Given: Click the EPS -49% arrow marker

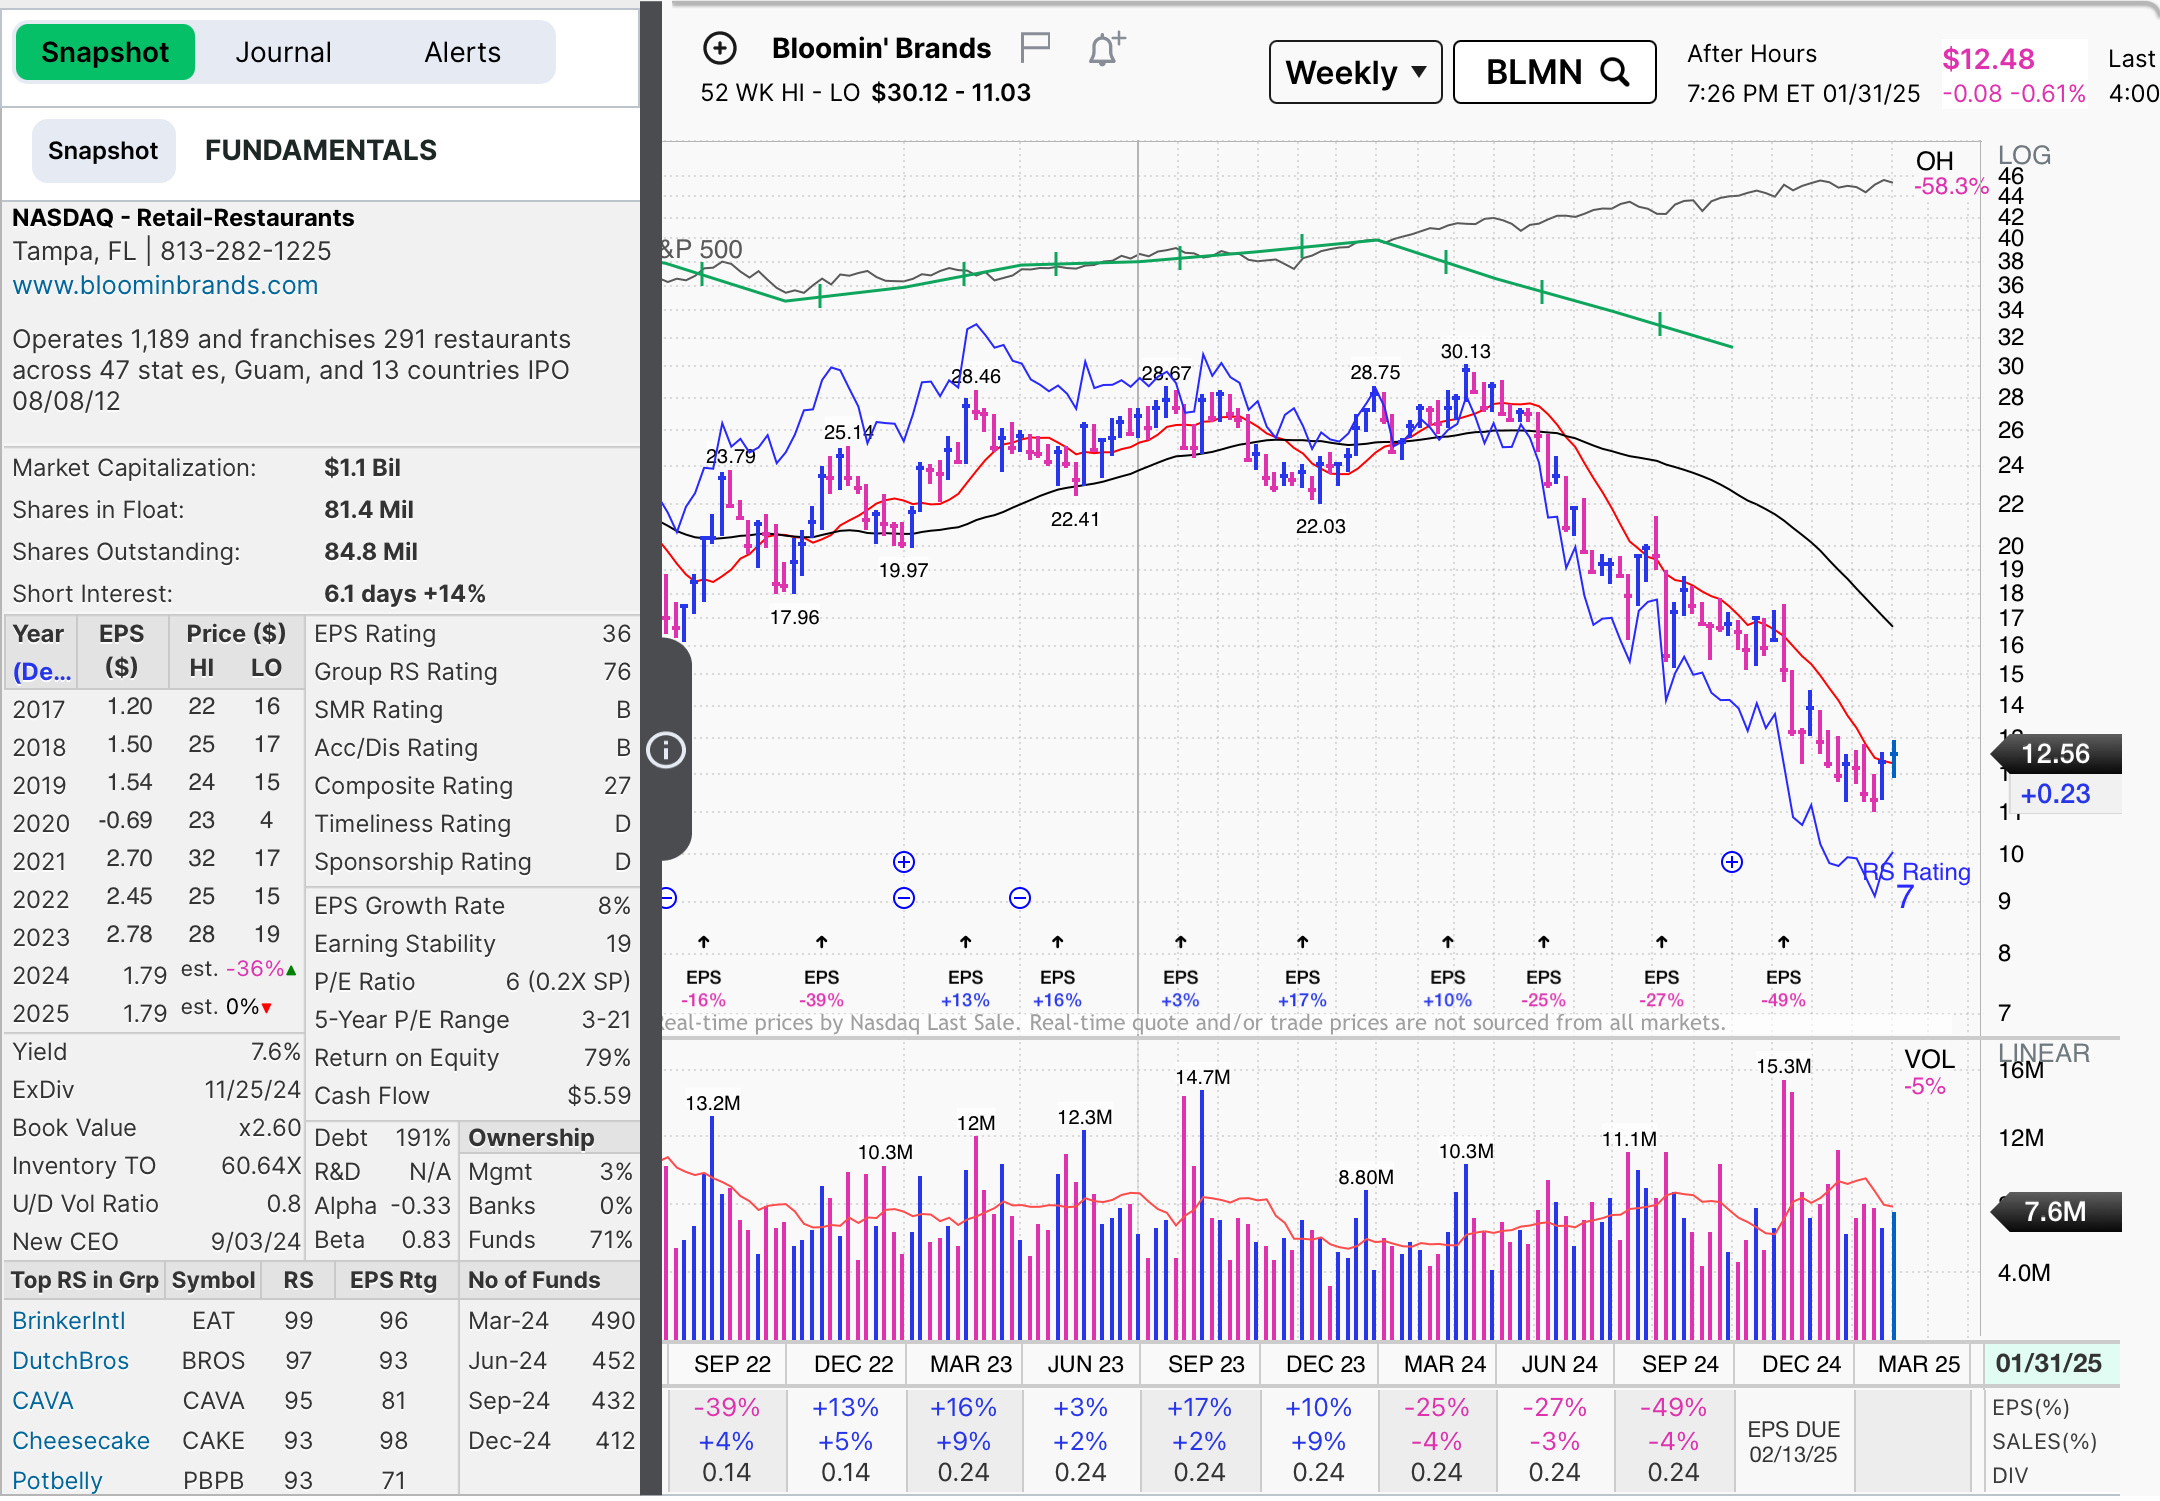Looking at the screenshot, I should tap(1784, 942).
